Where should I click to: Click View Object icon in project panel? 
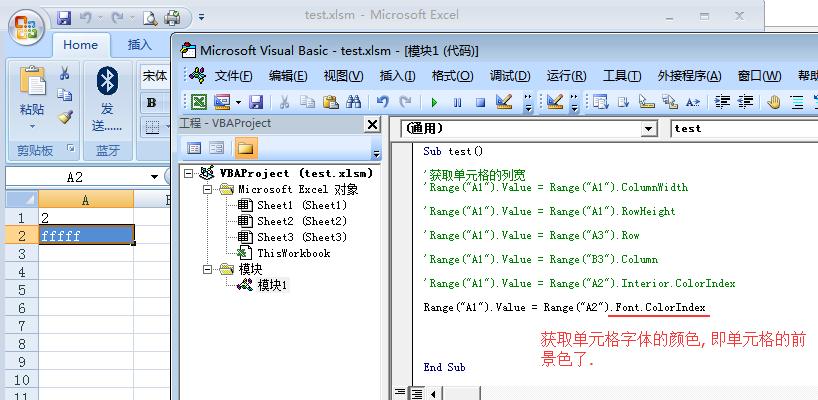(x=216, y=149)
